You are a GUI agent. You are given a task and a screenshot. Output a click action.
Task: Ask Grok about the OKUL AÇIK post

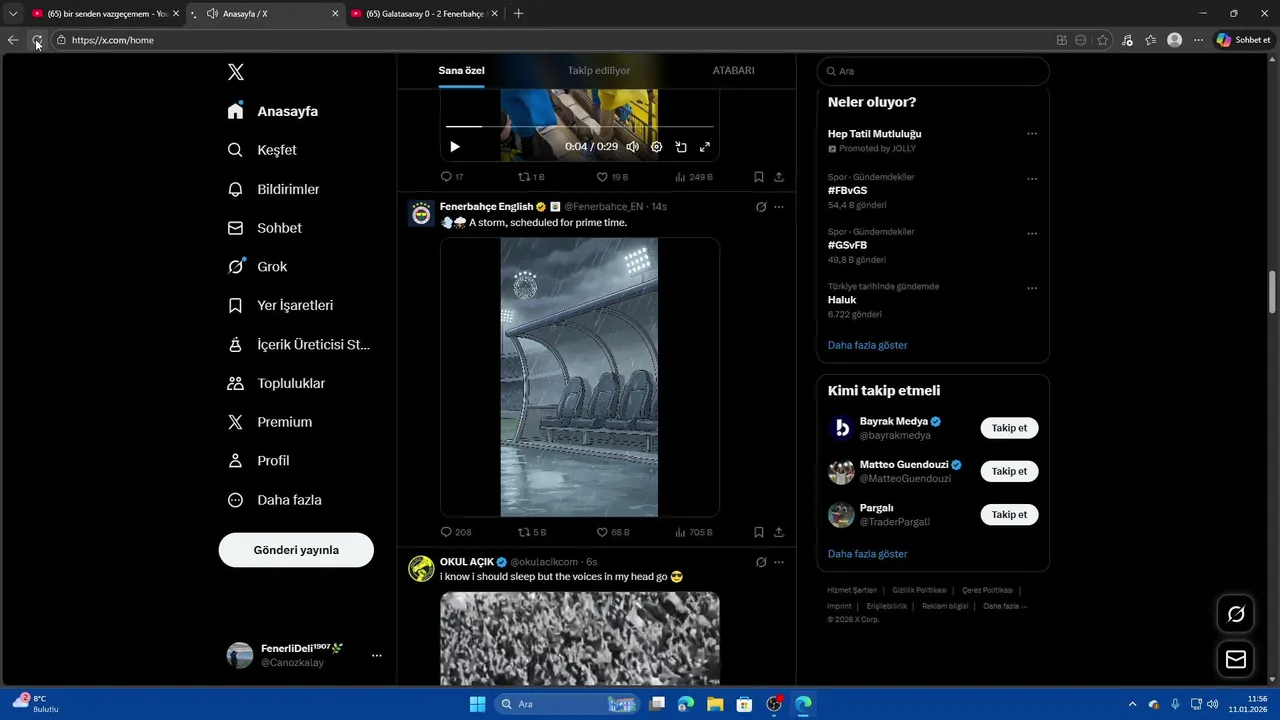[761, 562]
